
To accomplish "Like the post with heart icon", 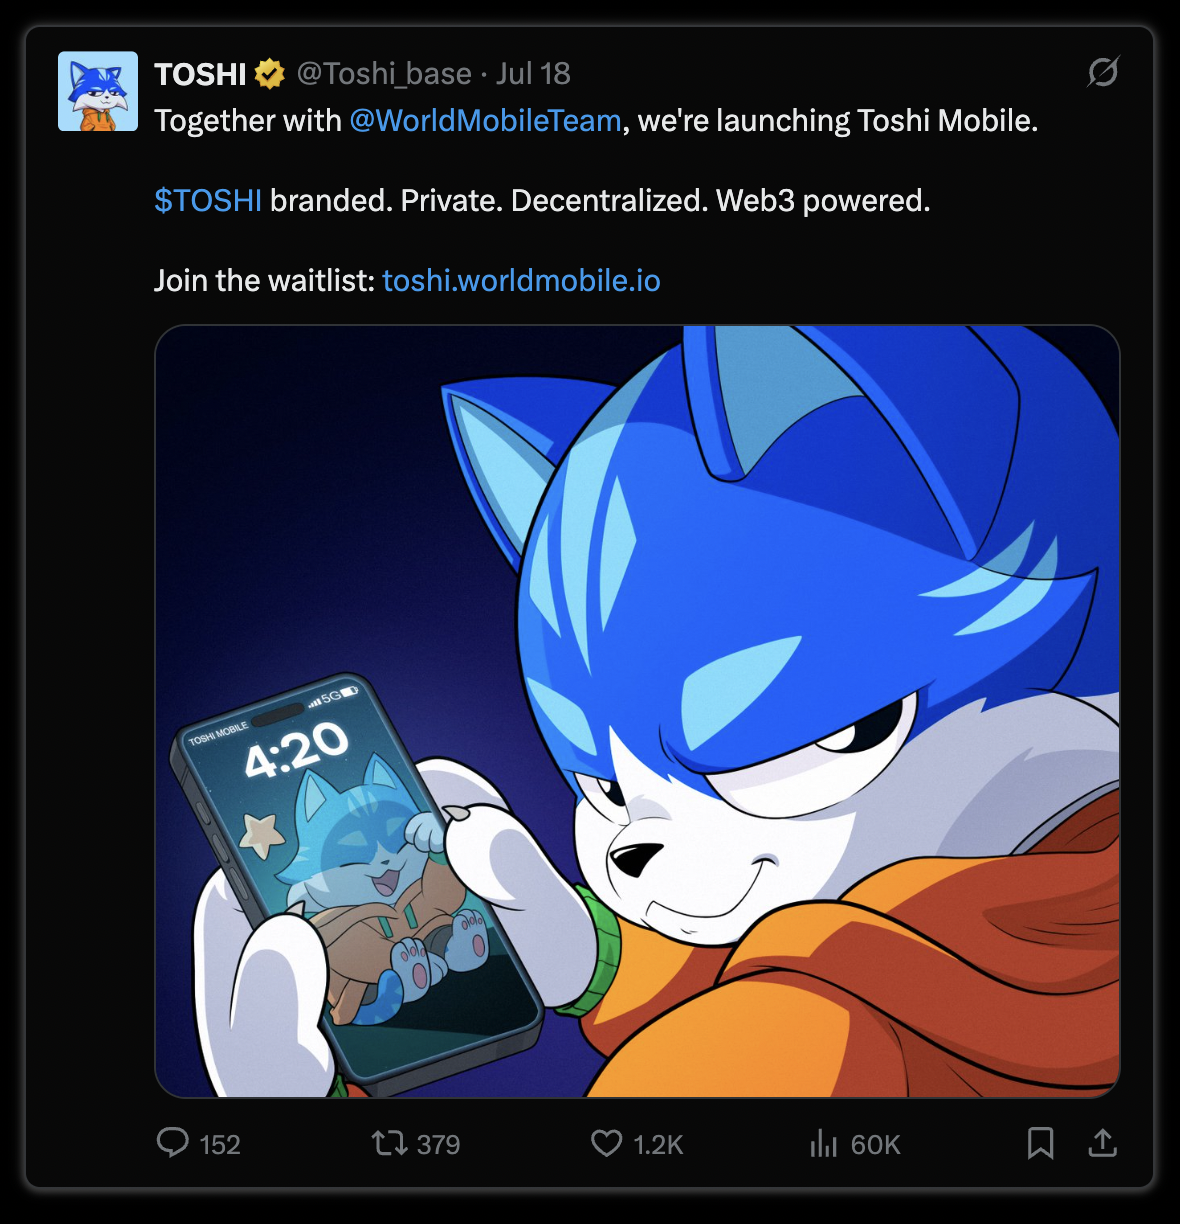I will point(606,1143).
